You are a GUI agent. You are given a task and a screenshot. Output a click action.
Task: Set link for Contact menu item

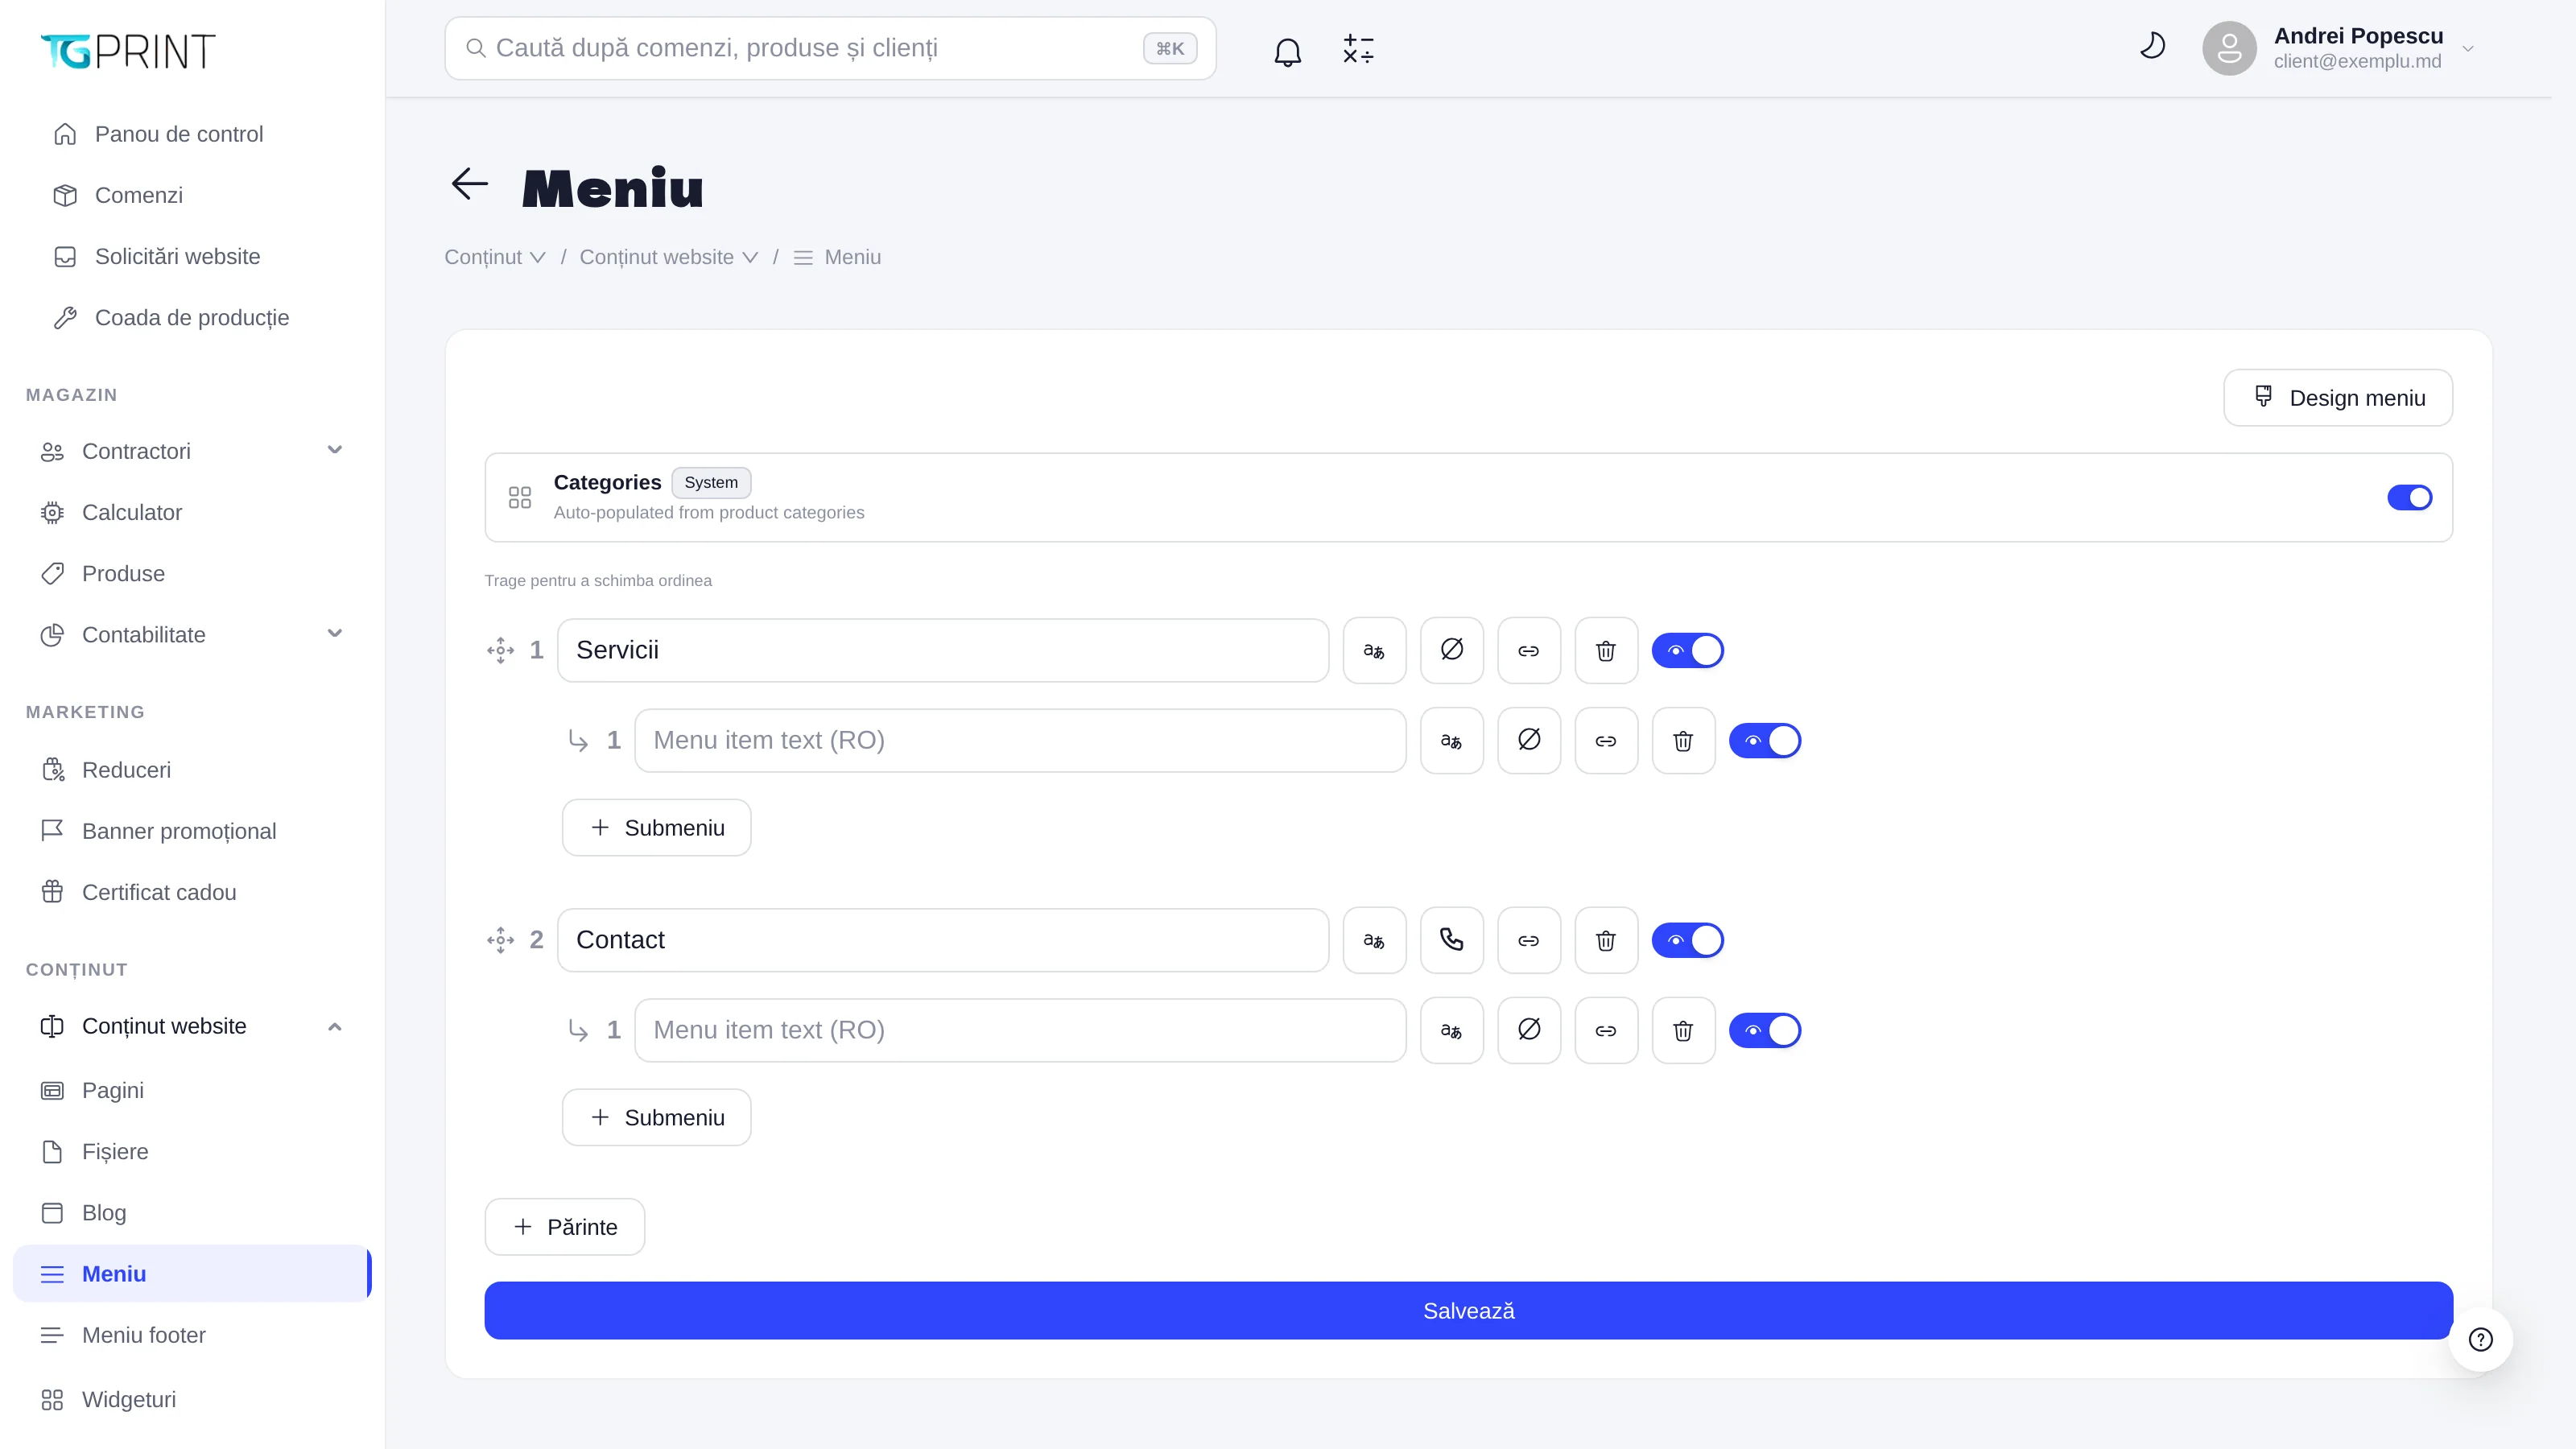tap(1529, 940)
